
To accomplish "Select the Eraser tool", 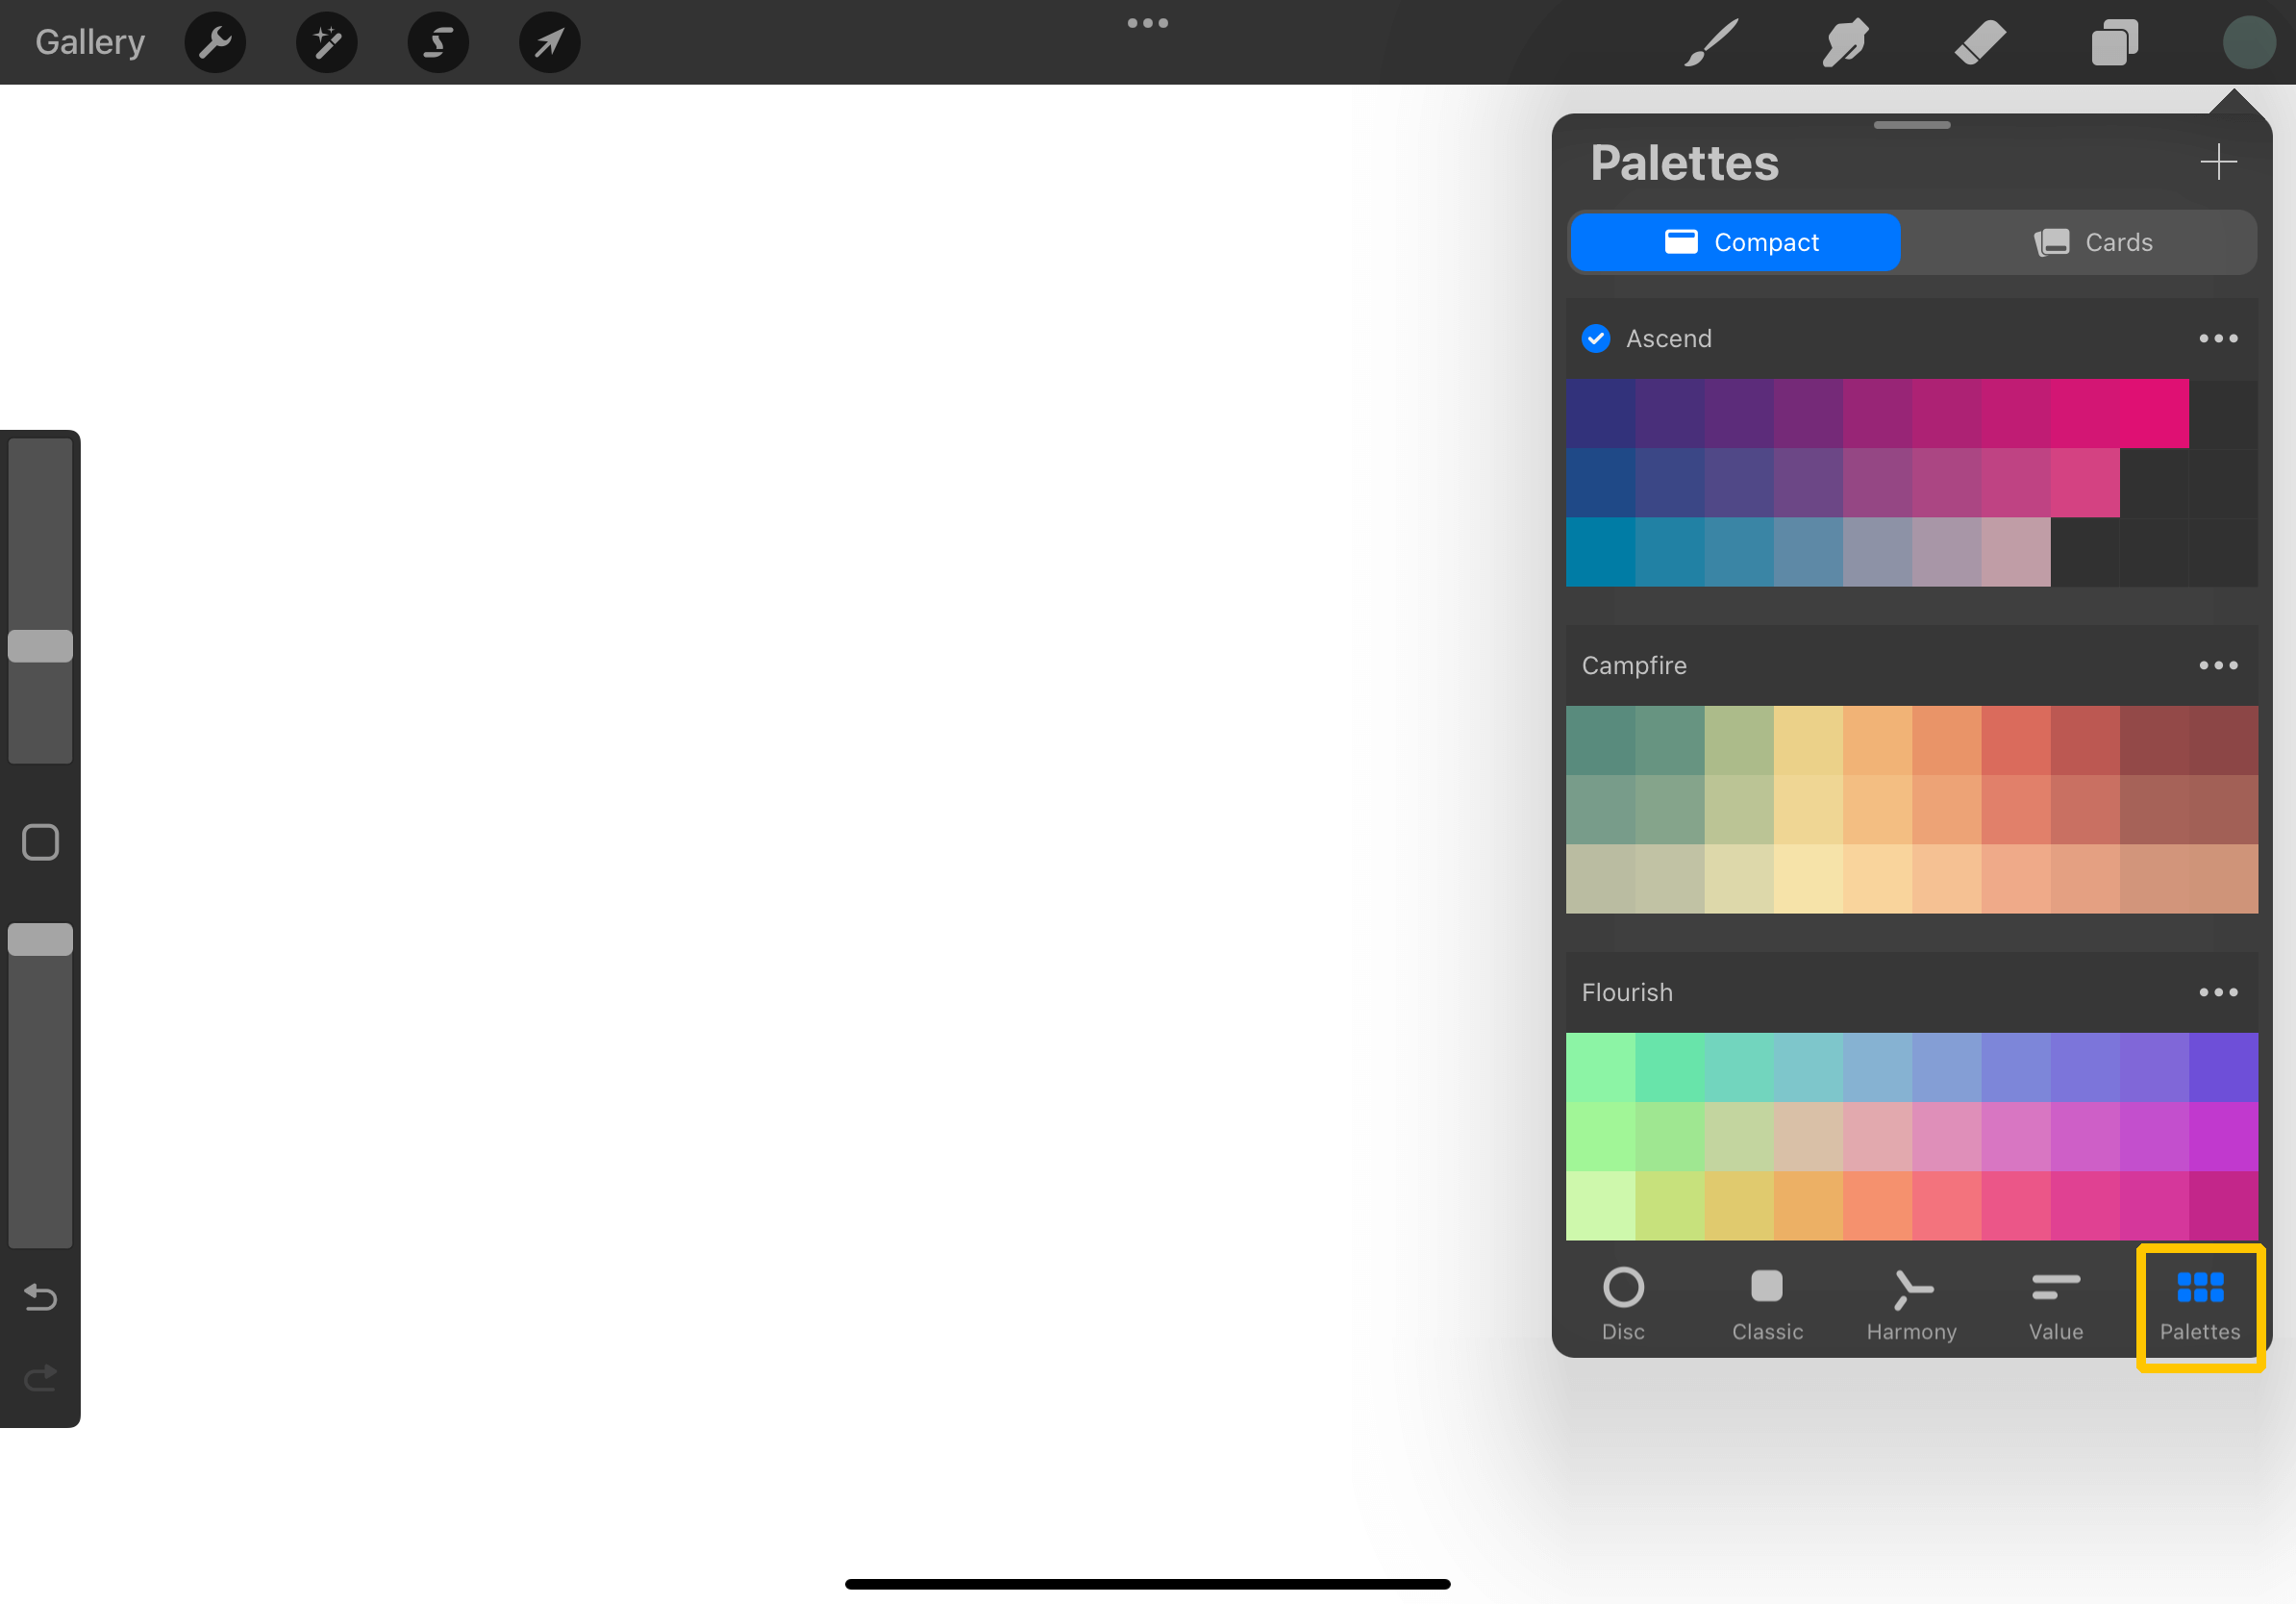I will pyautogui.click(x=1979, y=42).
